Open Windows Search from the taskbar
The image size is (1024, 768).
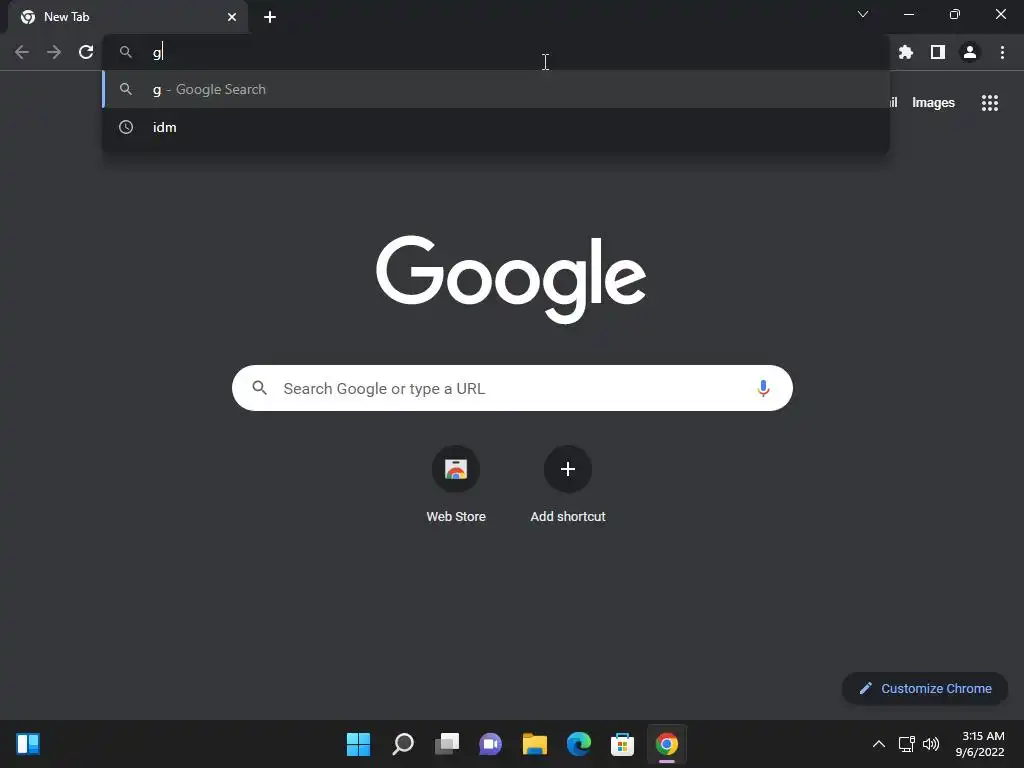(403, 744)
